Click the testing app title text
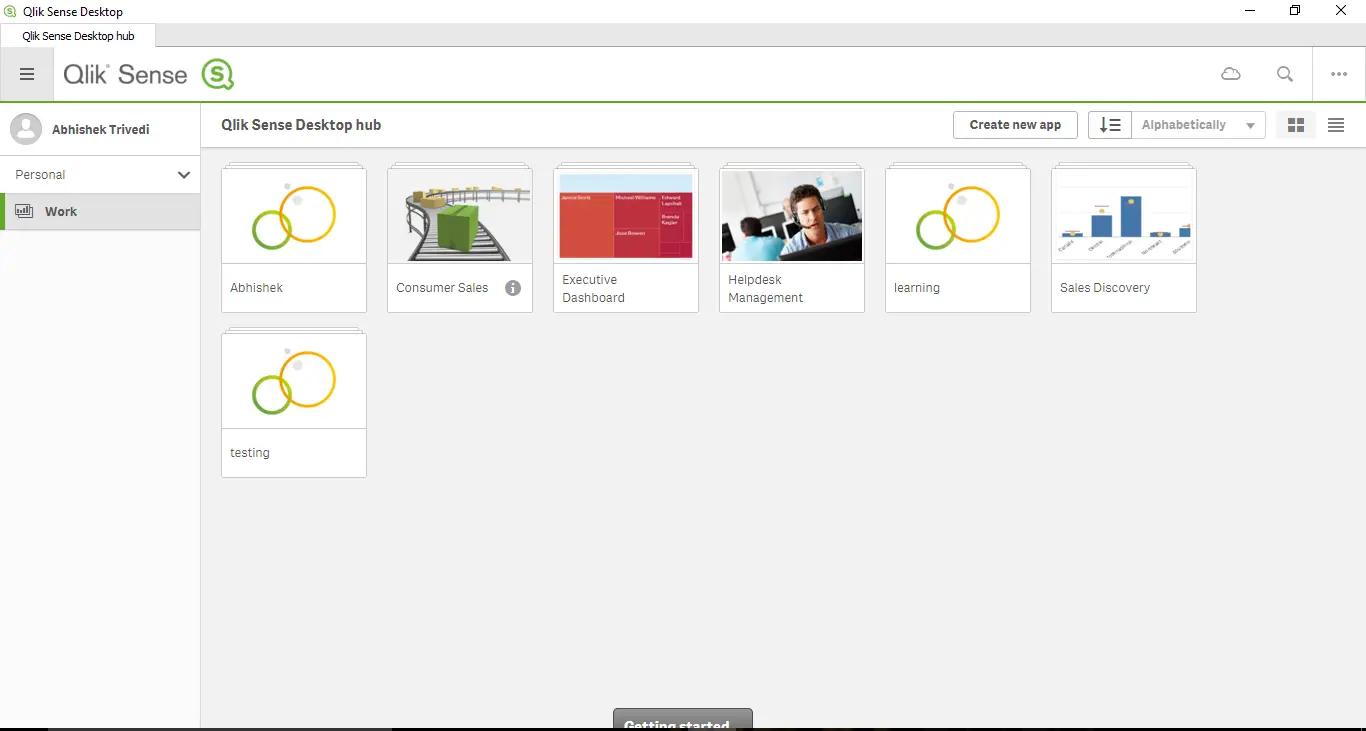This screenshot has width=1366, height=731. [250, 453]
